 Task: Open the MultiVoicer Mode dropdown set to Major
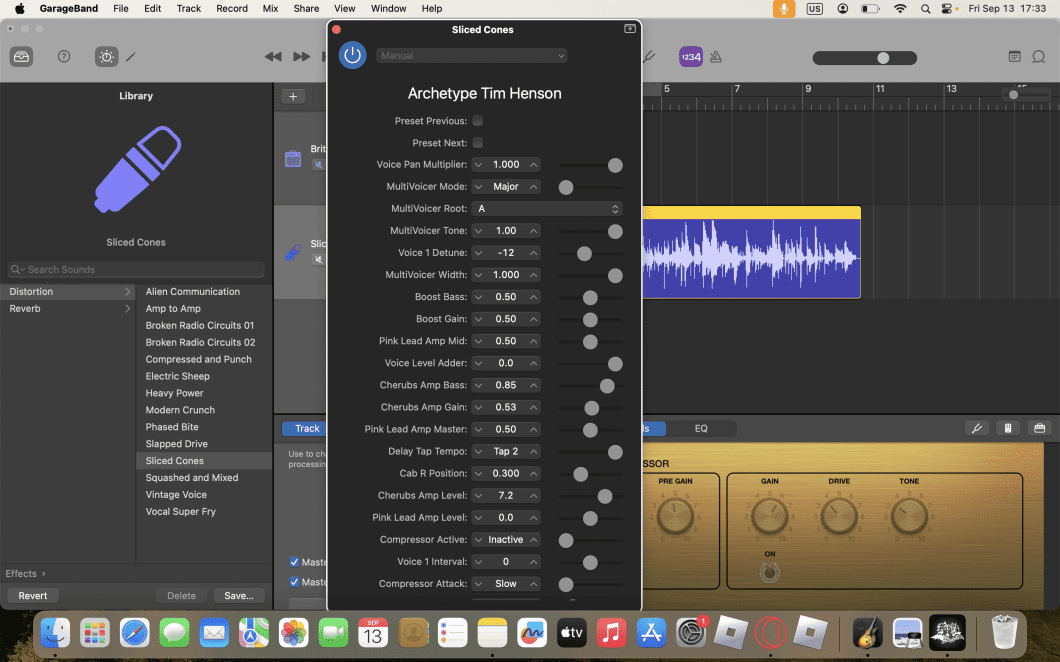pyautogui.click(x=506, y=186)
